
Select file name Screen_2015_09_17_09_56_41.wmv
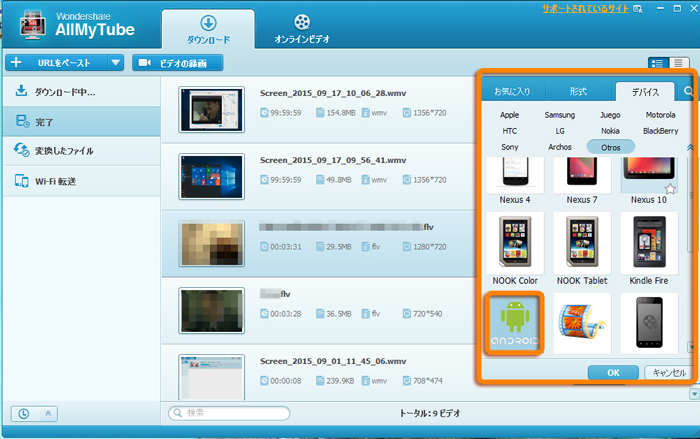click(x=333, y=160)
